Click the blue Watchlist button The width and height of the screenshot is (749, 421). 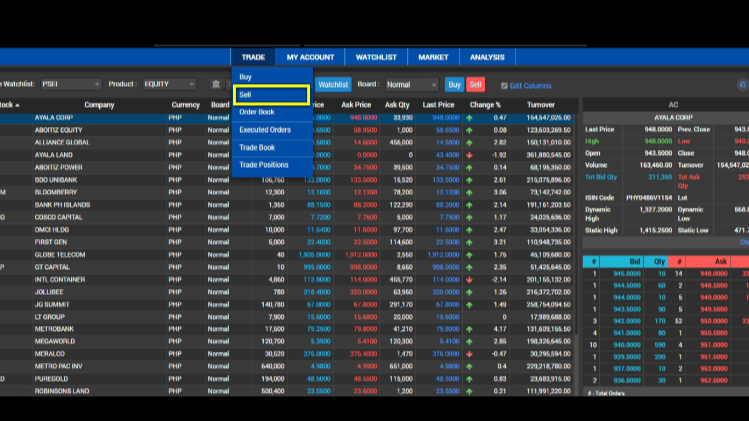333,85
